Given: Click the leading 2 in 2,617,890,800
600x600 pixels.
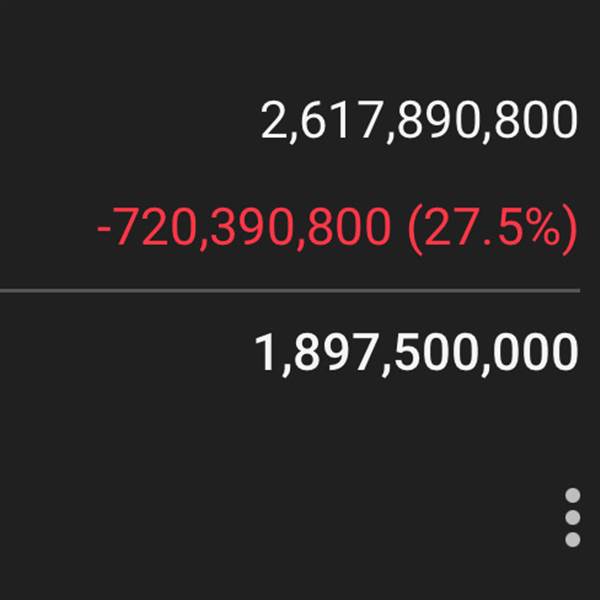Looking at the screenshot, I should [x=273, y=119].
